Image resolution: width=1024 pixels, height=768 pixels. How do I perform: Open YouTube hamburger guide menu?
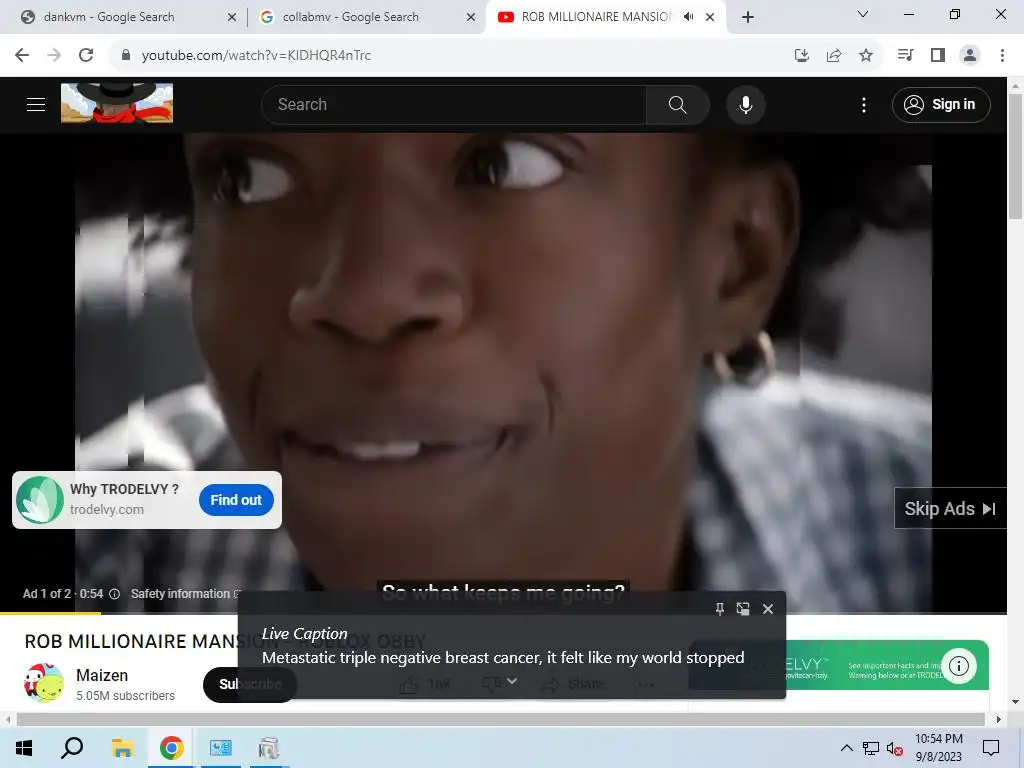[36, 104]
